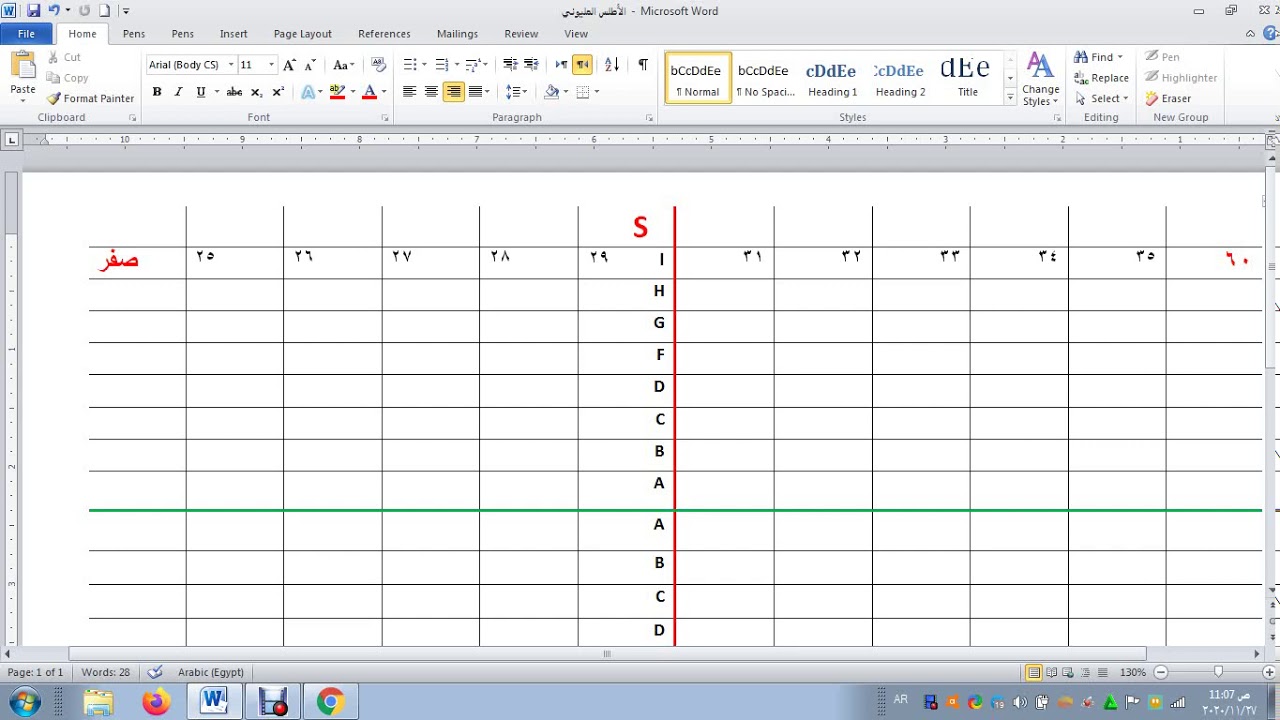Increase paragraph indent

(531, 65)
